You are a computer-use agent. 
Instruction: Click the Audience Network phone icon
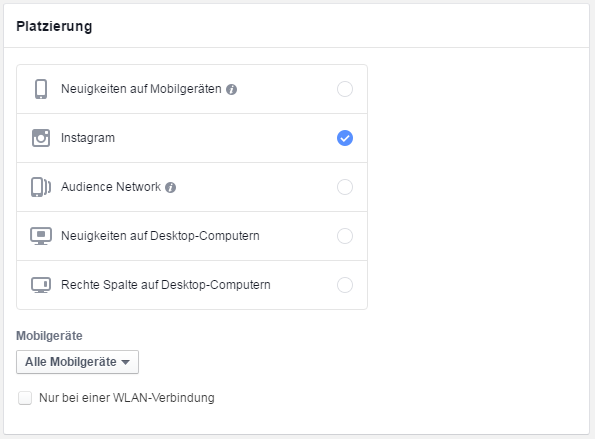click(x=41, y=187)
